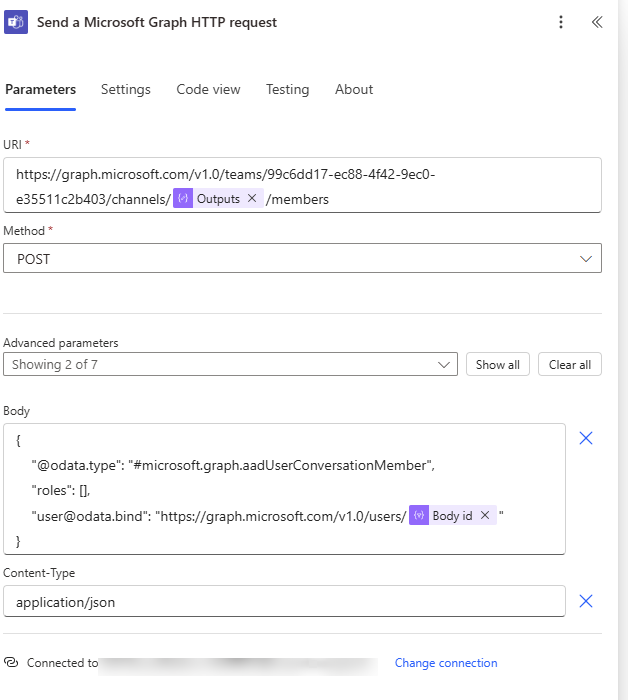Delete the Body parameter with blue X
Screen dimensions: 628x700
click(x=586, y=438)
